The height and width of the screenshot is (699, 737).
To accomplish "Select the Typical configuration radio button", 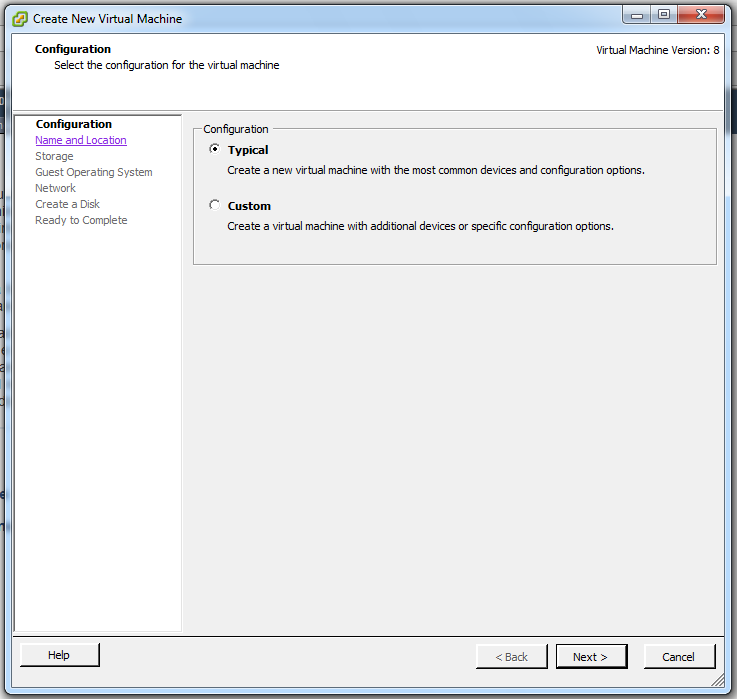I will click(214, 149).
